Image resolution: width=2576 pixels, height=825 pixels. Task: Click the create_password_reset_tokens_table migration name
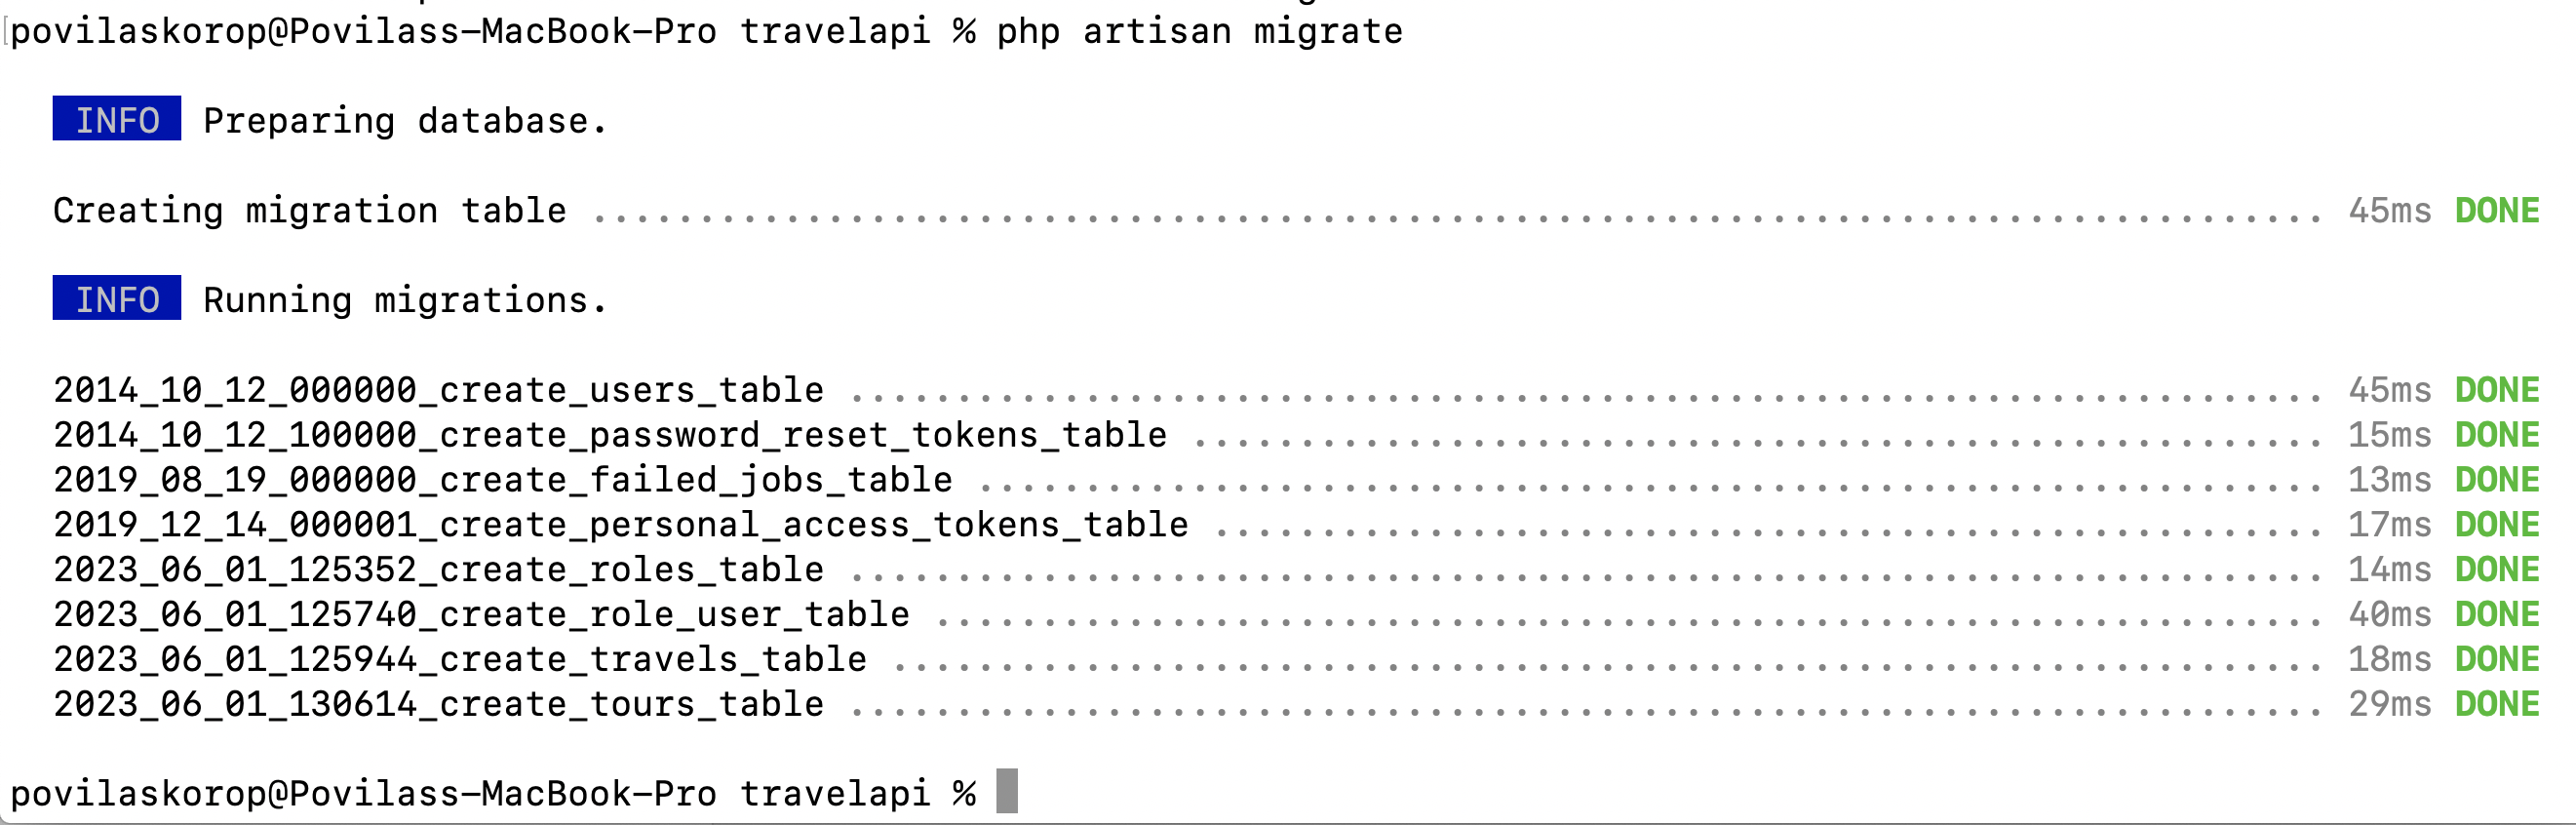pyautogui.click(x=610, y=435)
